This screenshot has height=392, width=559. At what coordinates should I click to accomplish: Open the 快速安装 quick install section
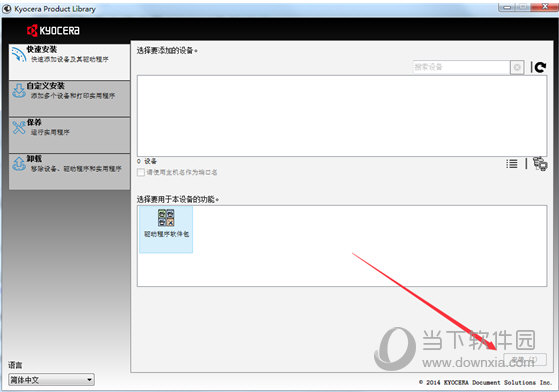pos(70,62)
